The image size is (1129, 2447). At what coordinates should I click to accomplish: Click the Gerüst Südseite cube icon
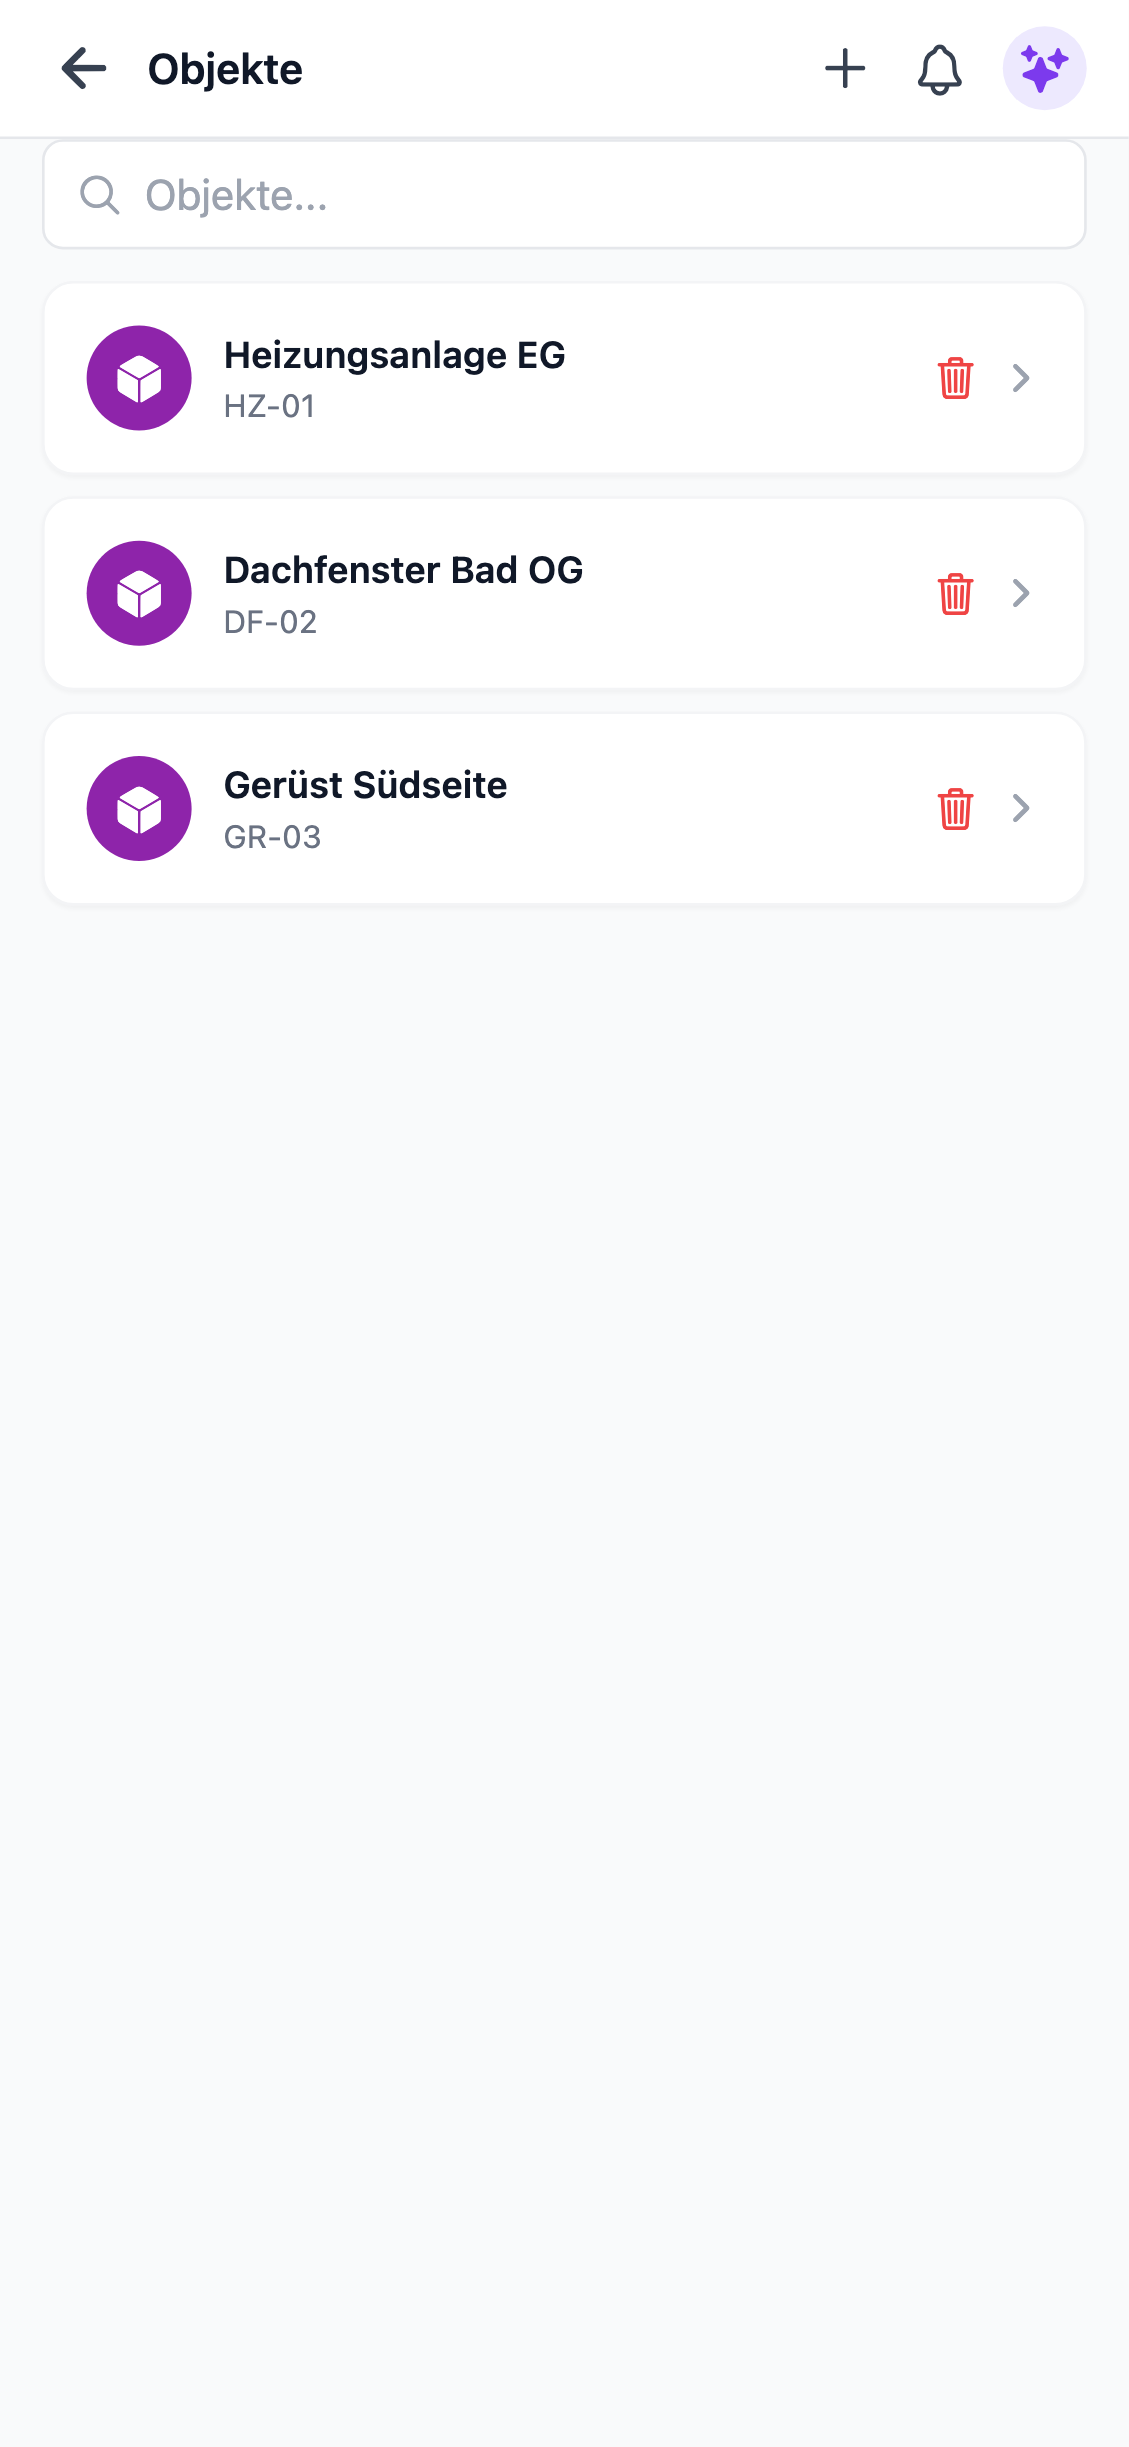139,809
